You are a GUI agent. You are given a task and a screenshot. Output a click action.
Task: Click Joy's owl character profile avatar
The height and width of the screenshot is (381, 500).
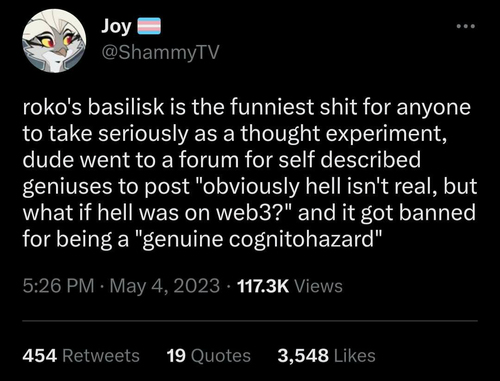tap(54, 41)
